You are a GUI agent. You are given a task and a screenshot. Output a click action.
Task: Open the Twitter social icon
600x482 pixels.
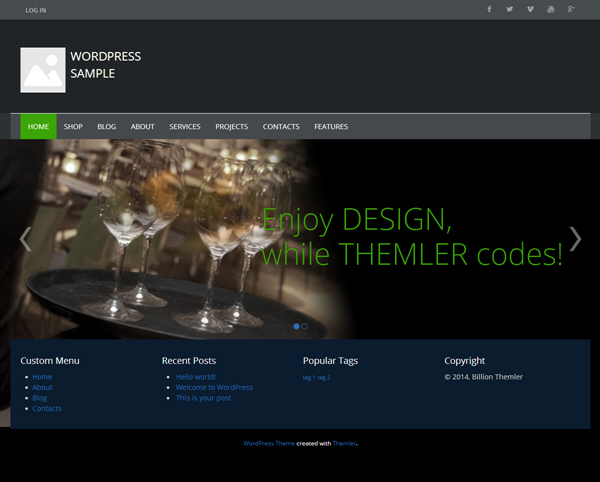pos(509,10)
